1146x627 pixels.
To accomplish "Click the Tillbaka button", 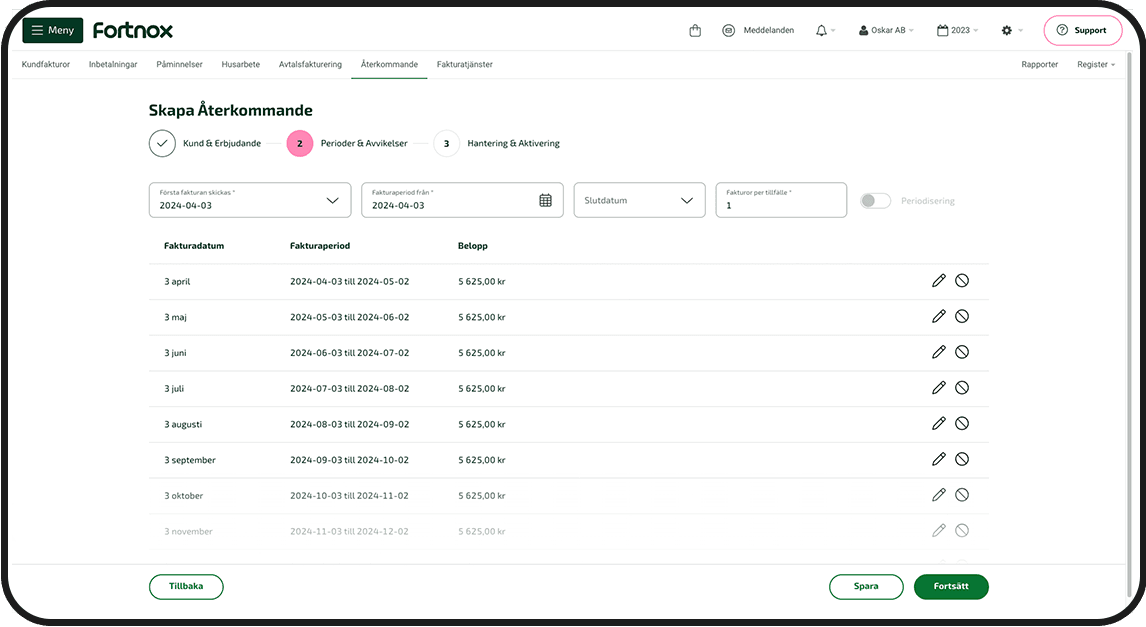I will [x=186, y=587].
